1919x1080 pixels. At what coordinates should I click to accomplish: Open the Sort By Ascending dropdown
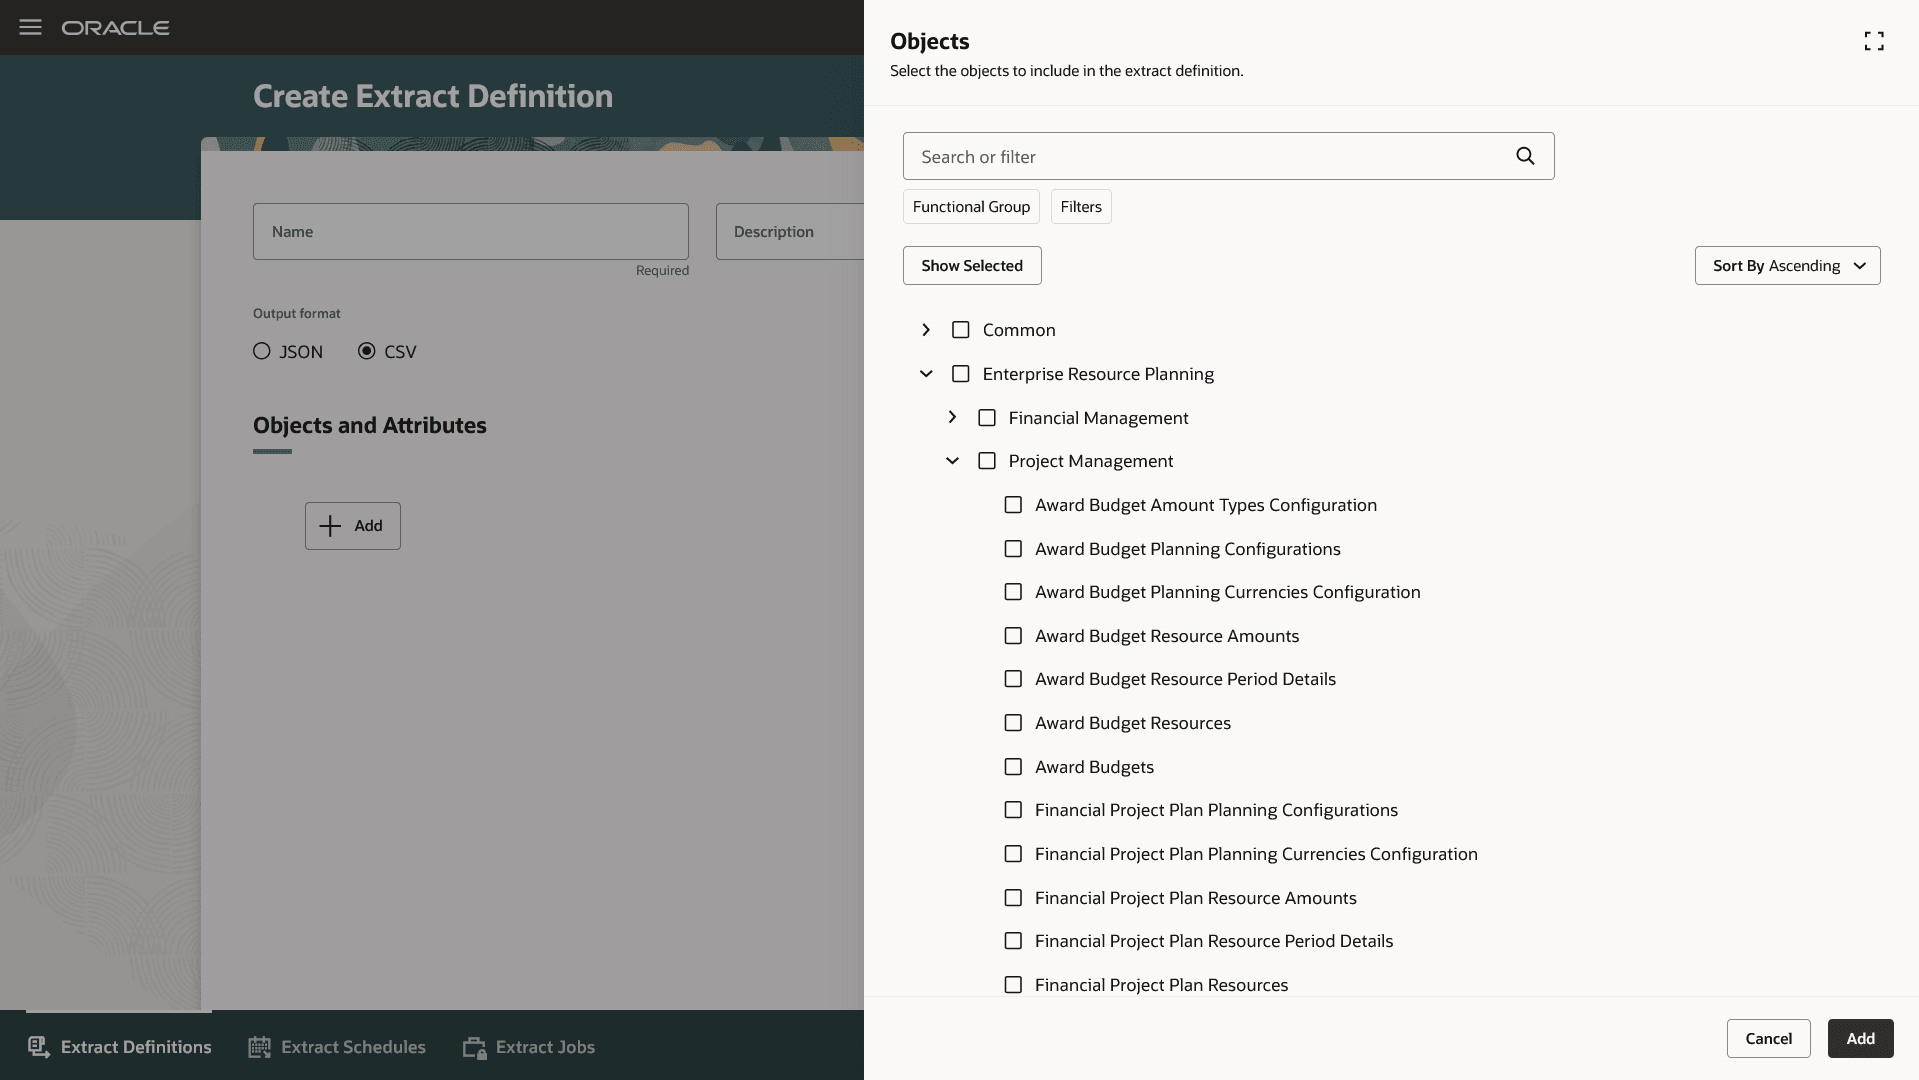coord(1787,265)
